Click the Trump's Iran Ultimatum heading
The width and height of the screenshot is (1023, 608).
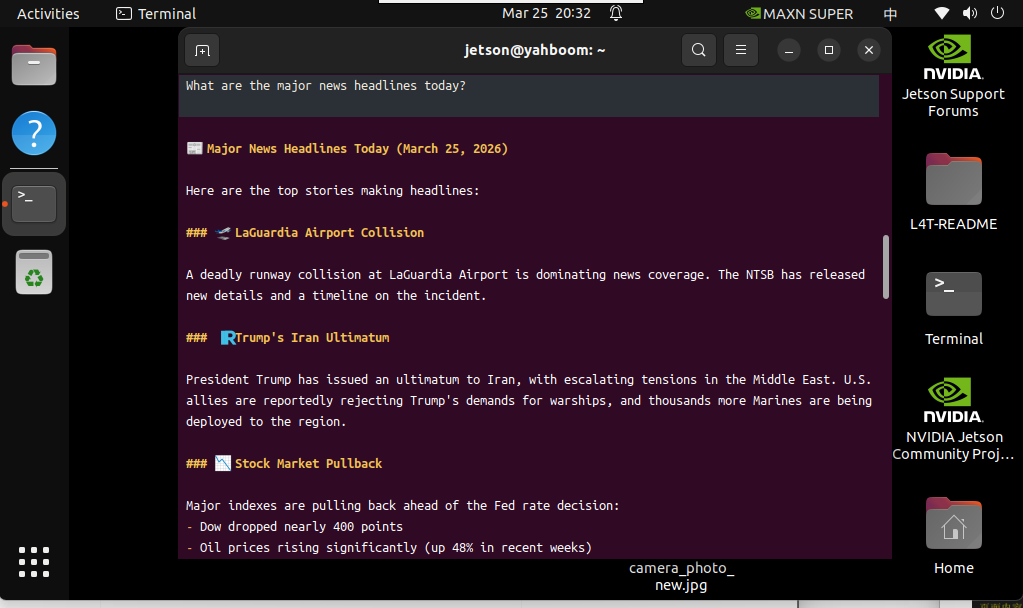pos(312,337)
